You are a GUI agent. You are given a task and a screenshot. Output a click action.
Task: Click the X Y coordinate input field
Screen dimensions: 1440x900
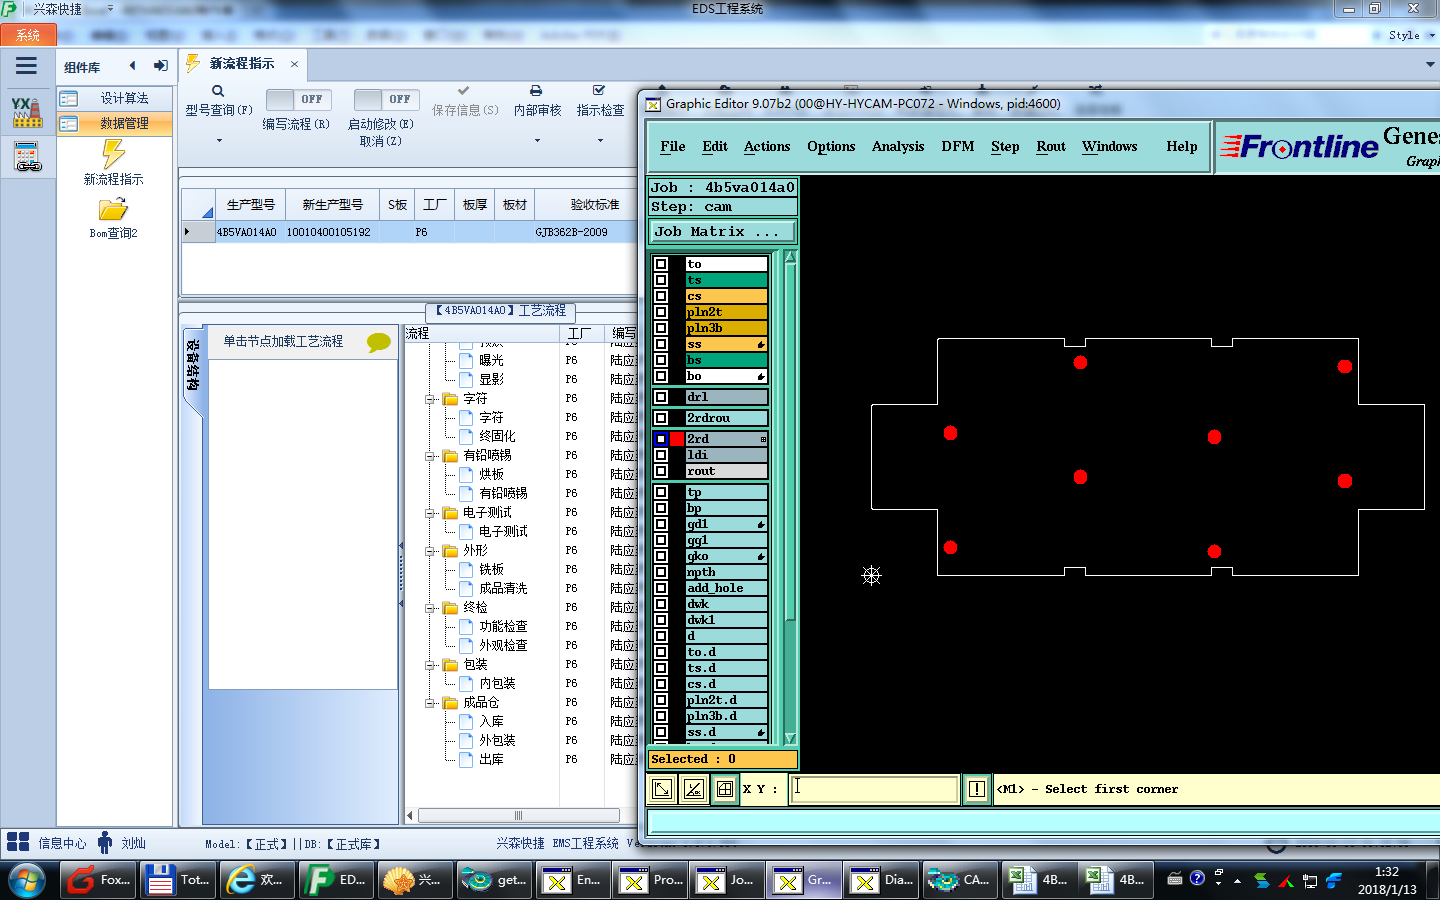pos(874,789)
